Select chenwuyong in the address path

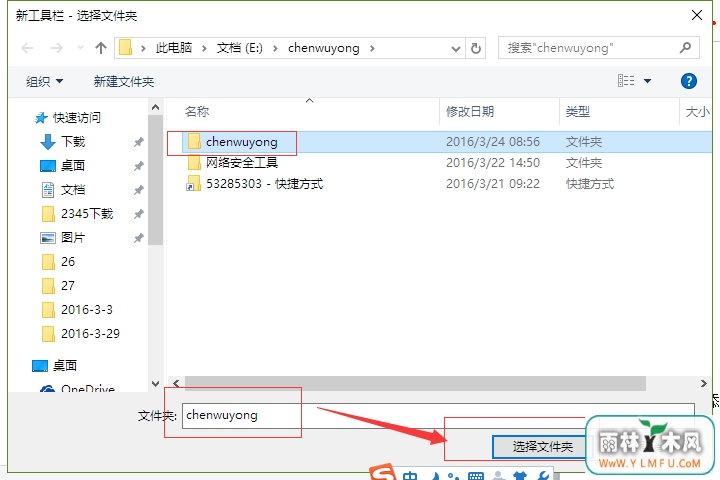coord(323,48)
